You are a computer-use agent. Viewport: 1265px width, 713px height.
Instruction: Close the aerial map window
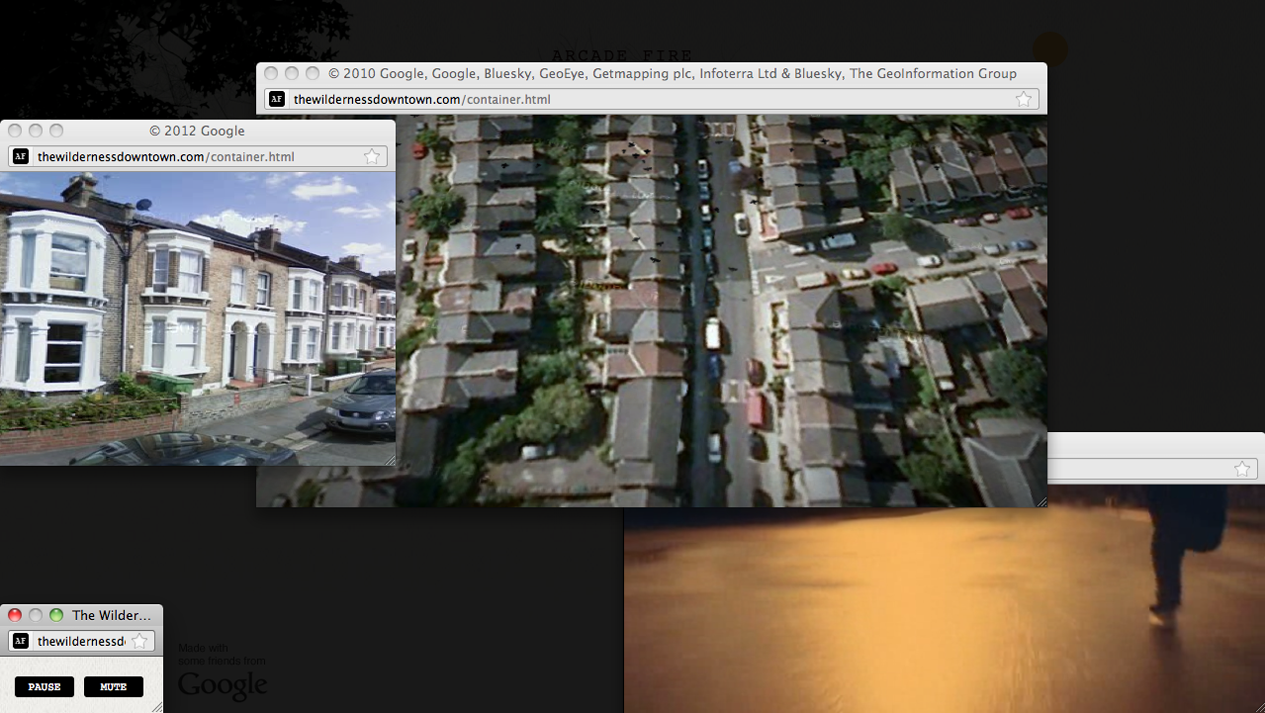[x=271, y=74]
